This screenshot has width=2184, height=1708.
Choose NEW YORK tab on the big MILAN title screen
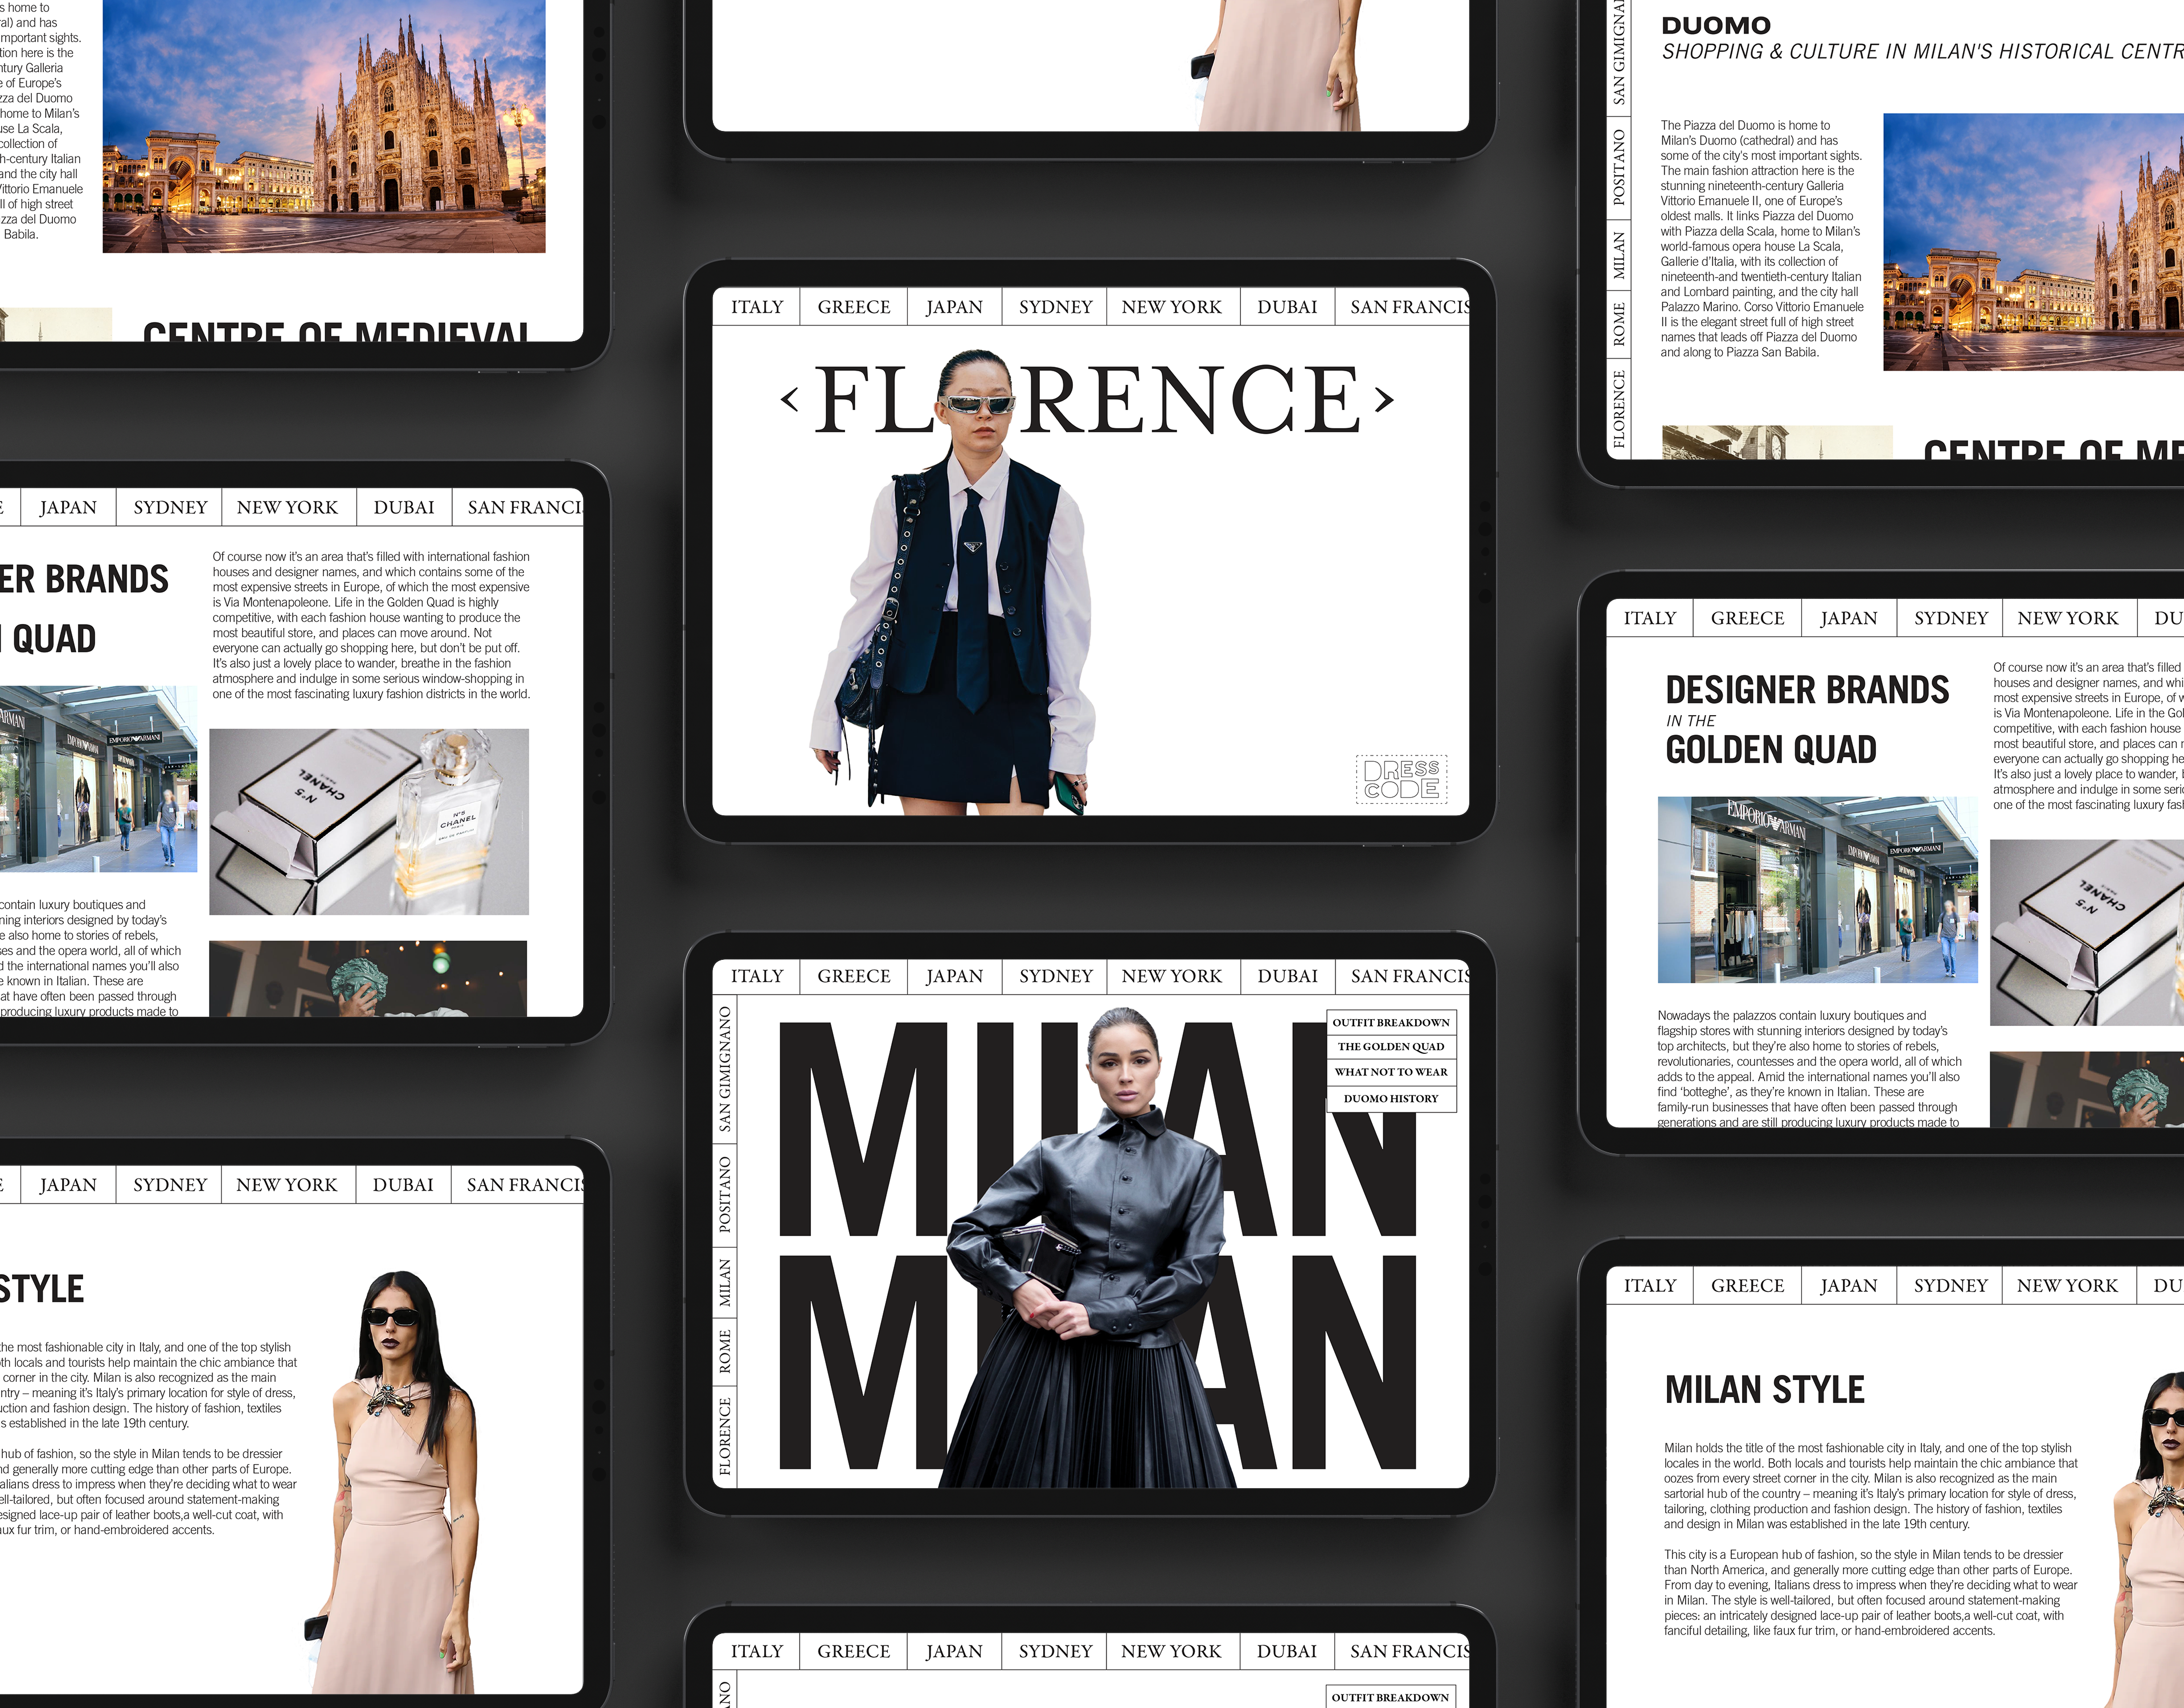(x=1172, y=976)
